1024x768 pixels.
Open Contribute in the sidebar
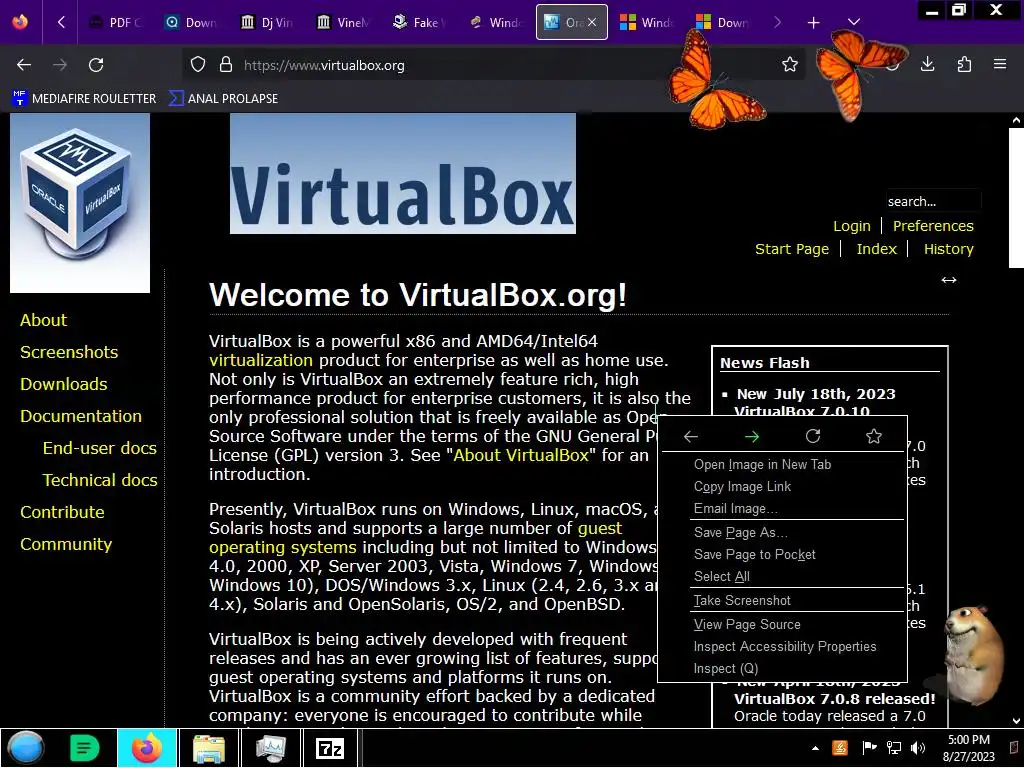pos(62,512)
